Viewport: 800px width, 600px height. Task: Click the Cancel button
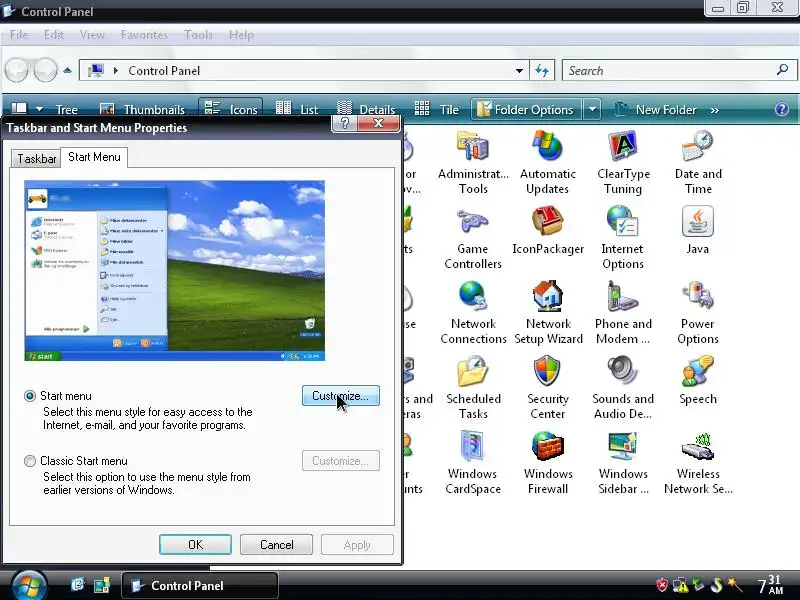coord(277,545)
